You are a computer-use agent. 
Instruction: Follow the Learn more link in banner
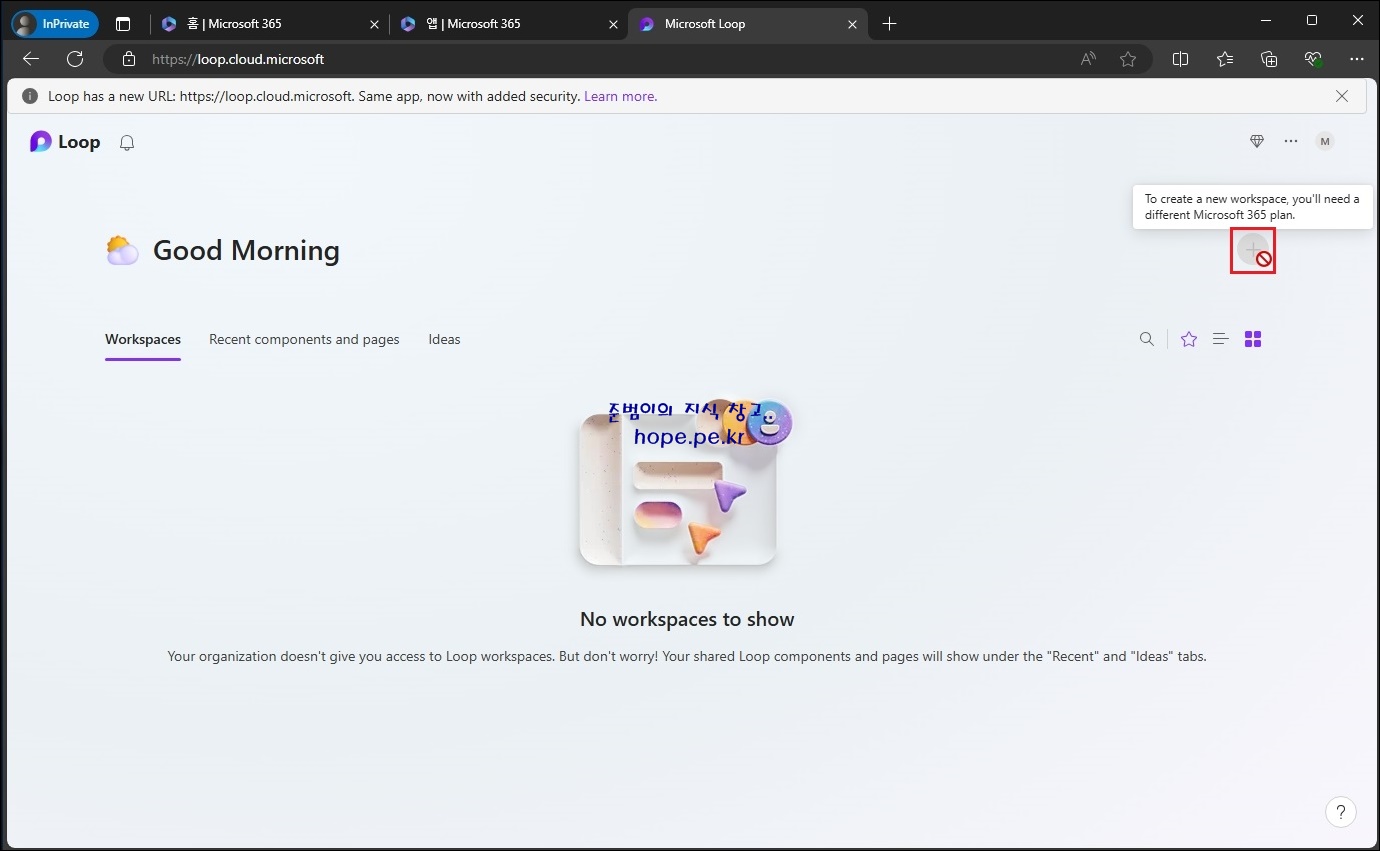620,97
